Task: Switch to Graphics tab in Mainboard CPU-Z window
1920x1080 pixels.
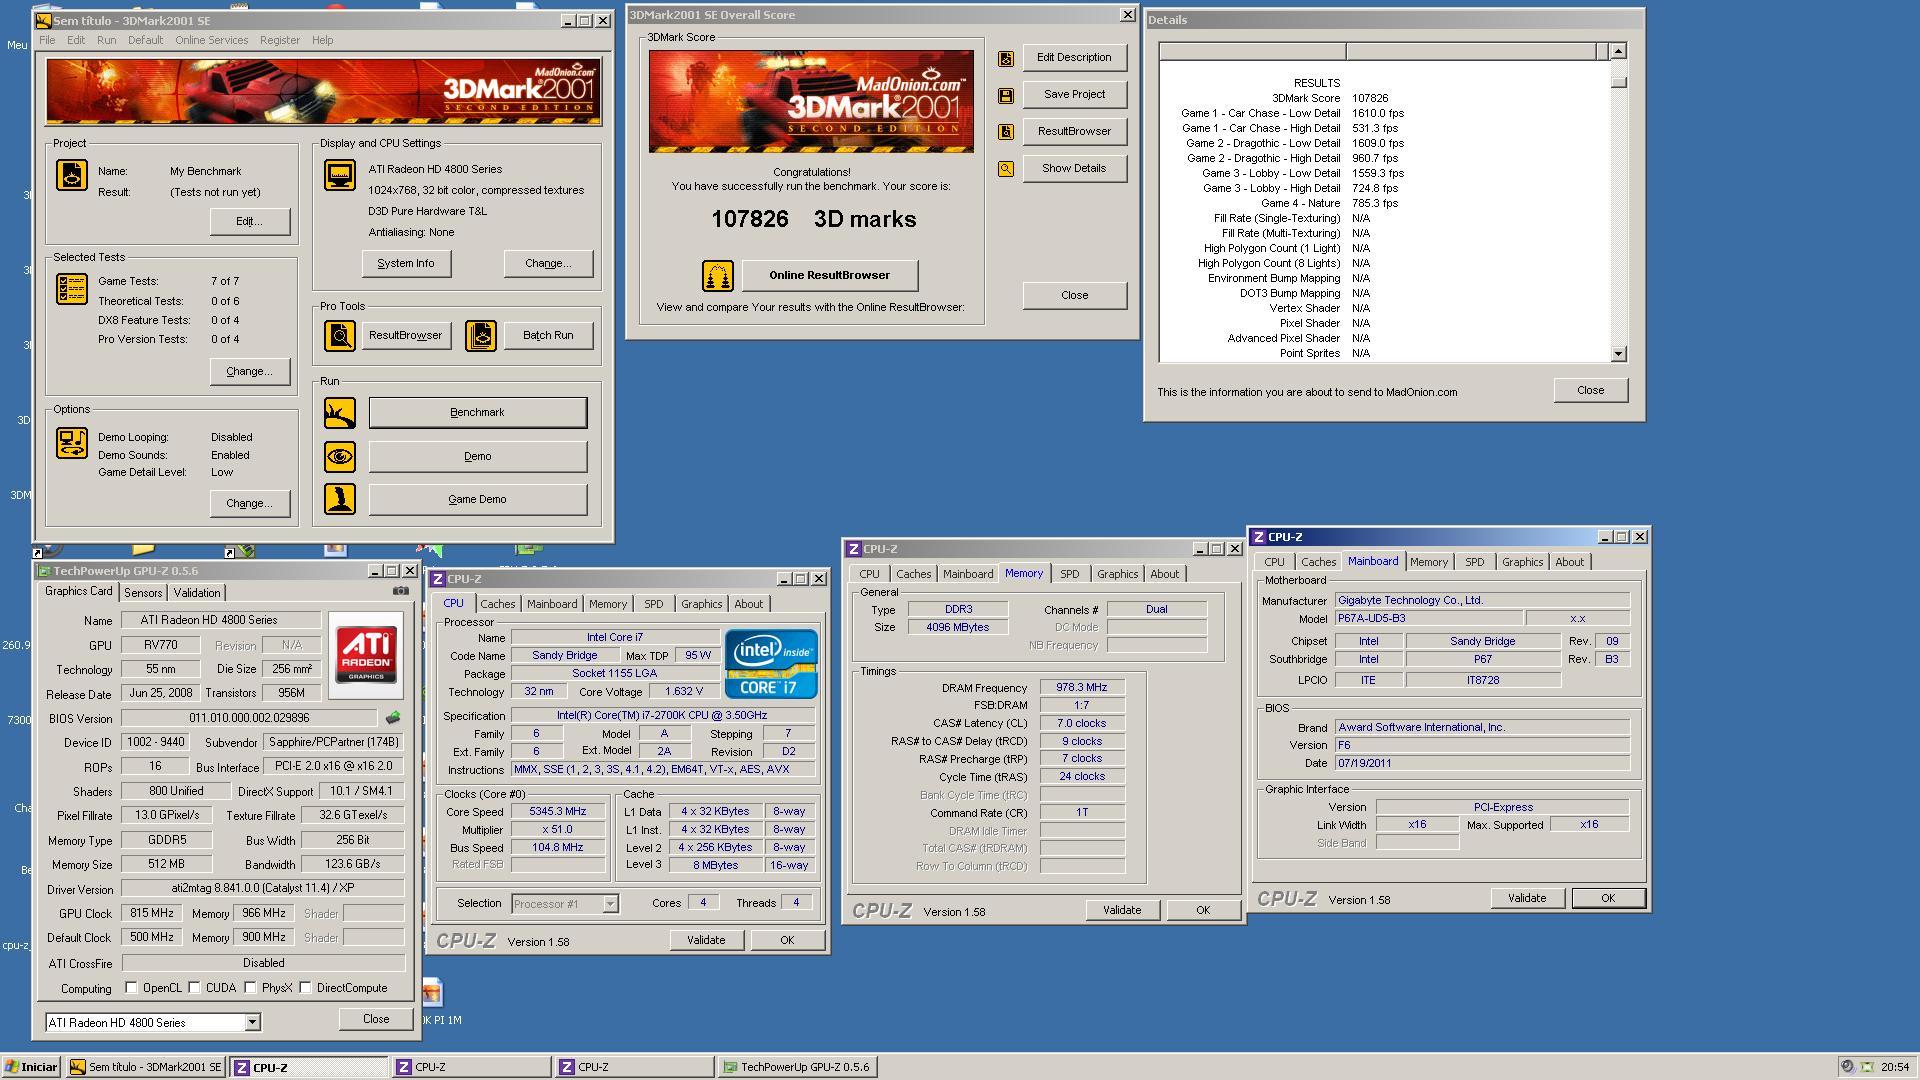Action: pyautogui.click(x=1522, y=562)
